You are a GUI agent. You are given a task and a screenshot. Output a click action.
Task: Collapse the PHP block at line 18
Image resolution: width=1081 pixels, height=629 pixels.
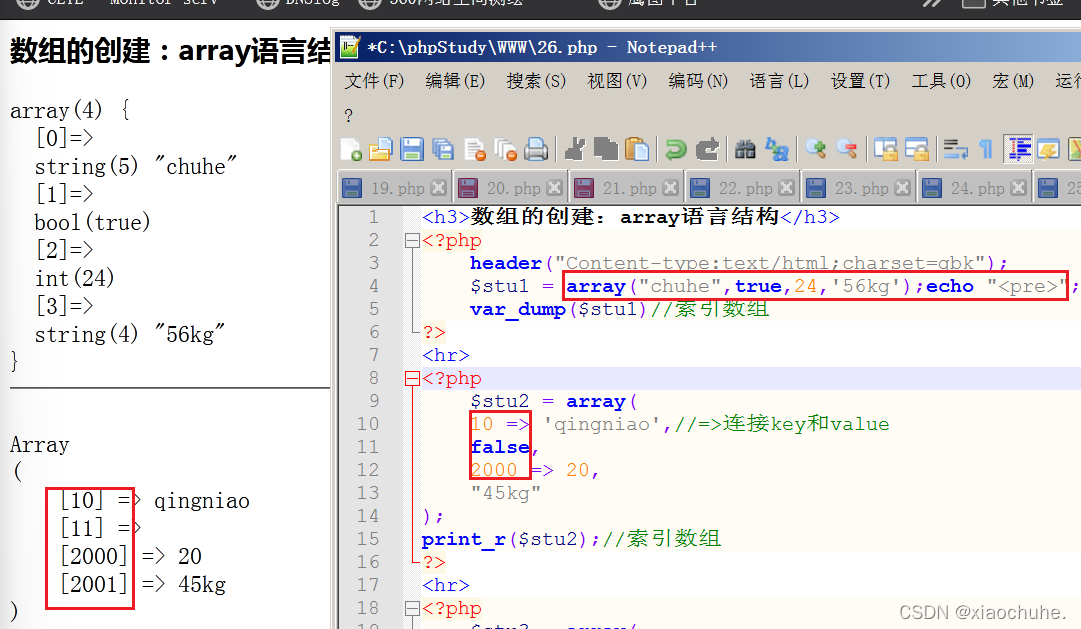(412, 608)
